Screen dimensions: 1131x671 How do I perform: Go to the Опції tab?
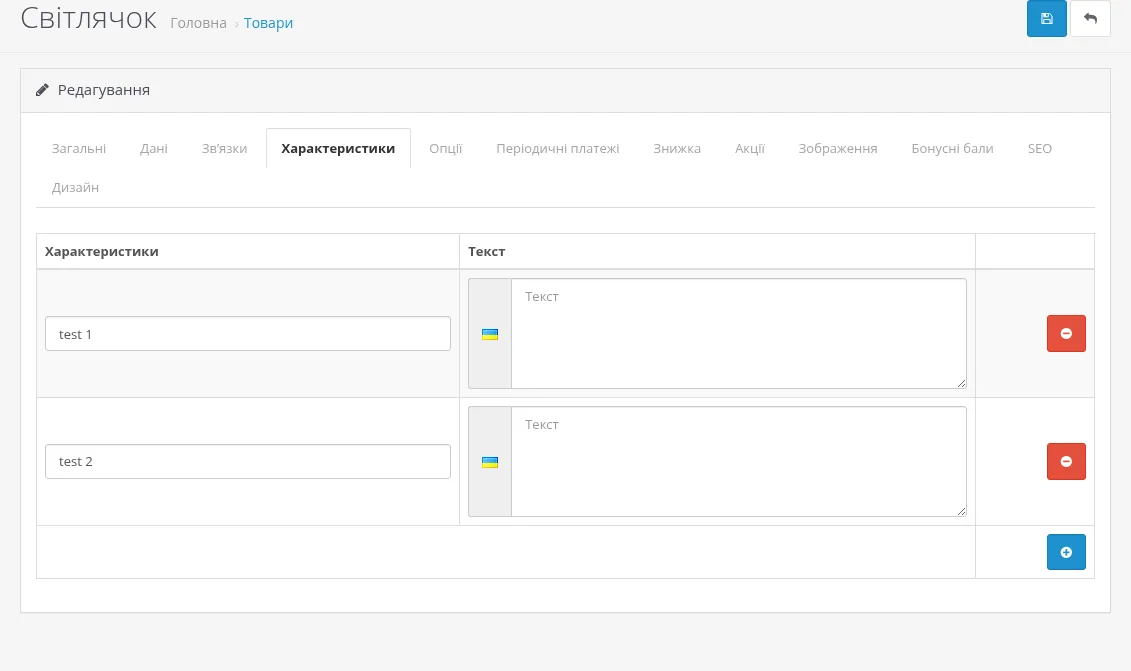(445, 149)
